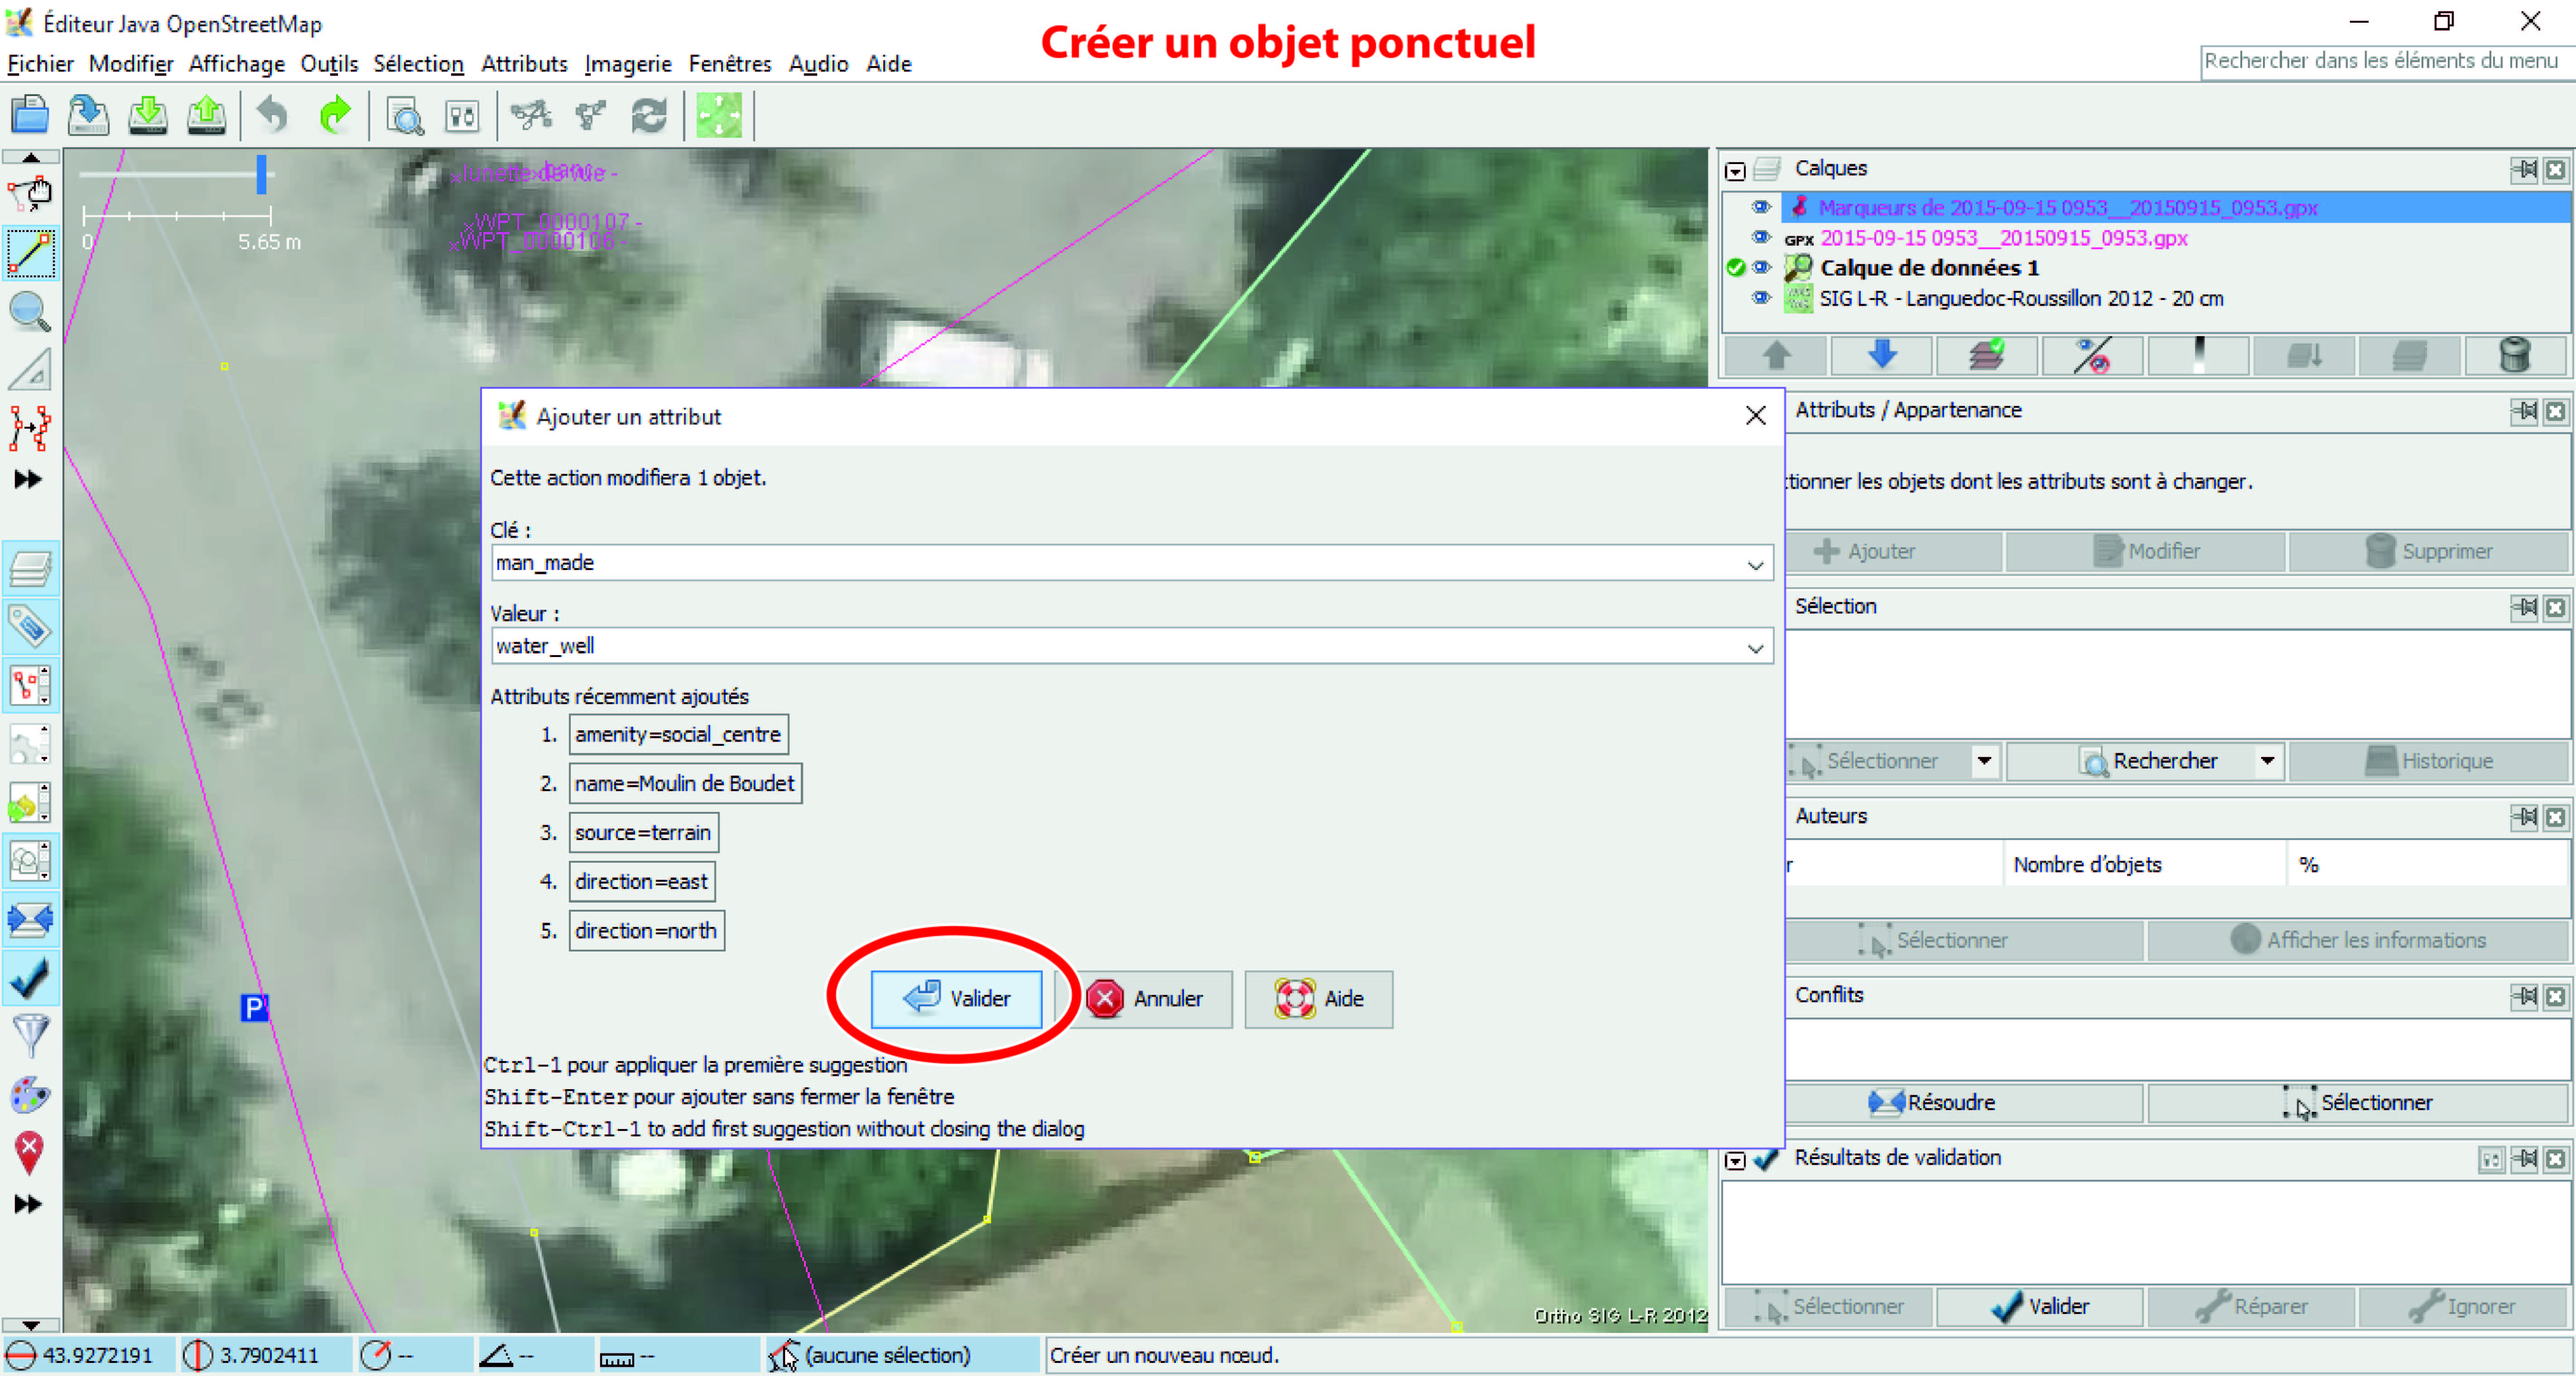Select the zoom magnifier tool

point(30,312)
